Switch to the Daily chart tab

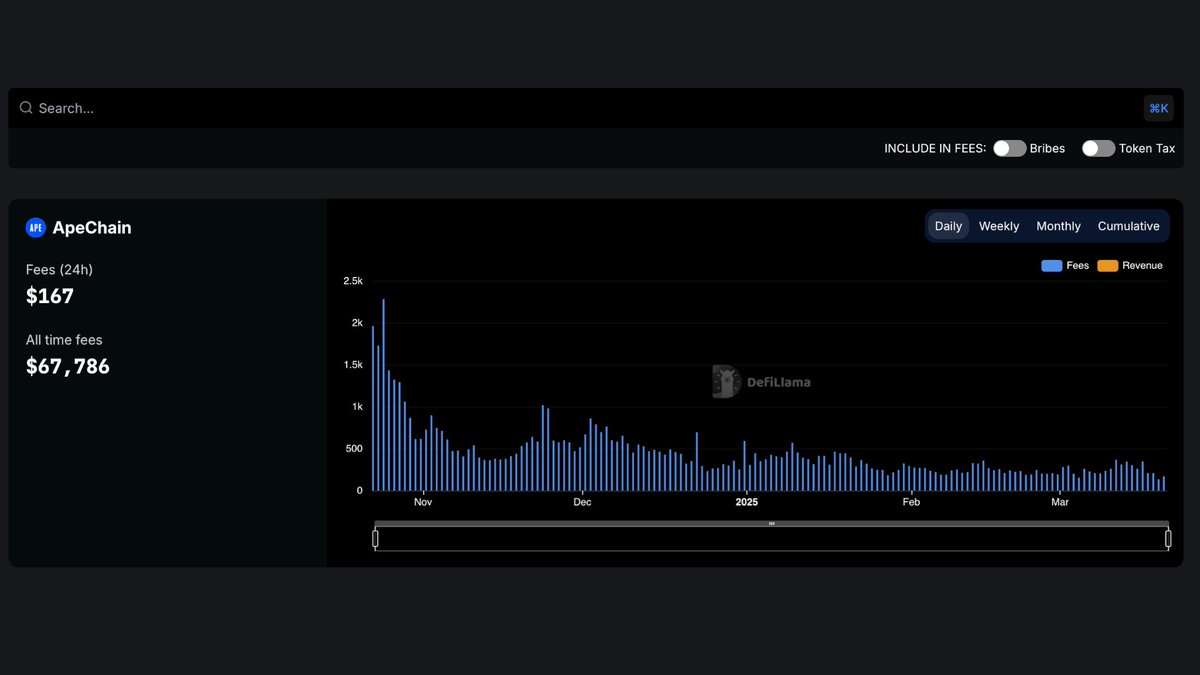[x=948, y=226]
